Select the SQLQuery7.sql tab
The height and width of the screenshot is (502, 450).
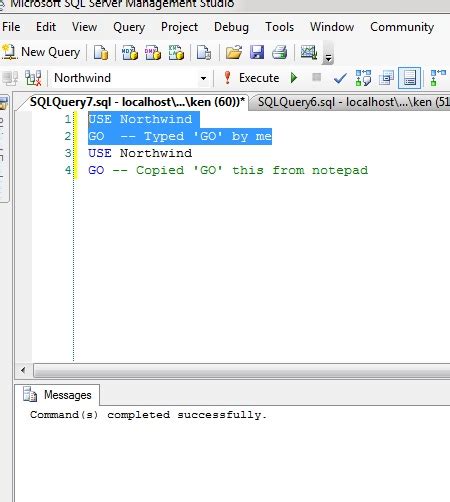pyautogui.click(x=137, y=102)
